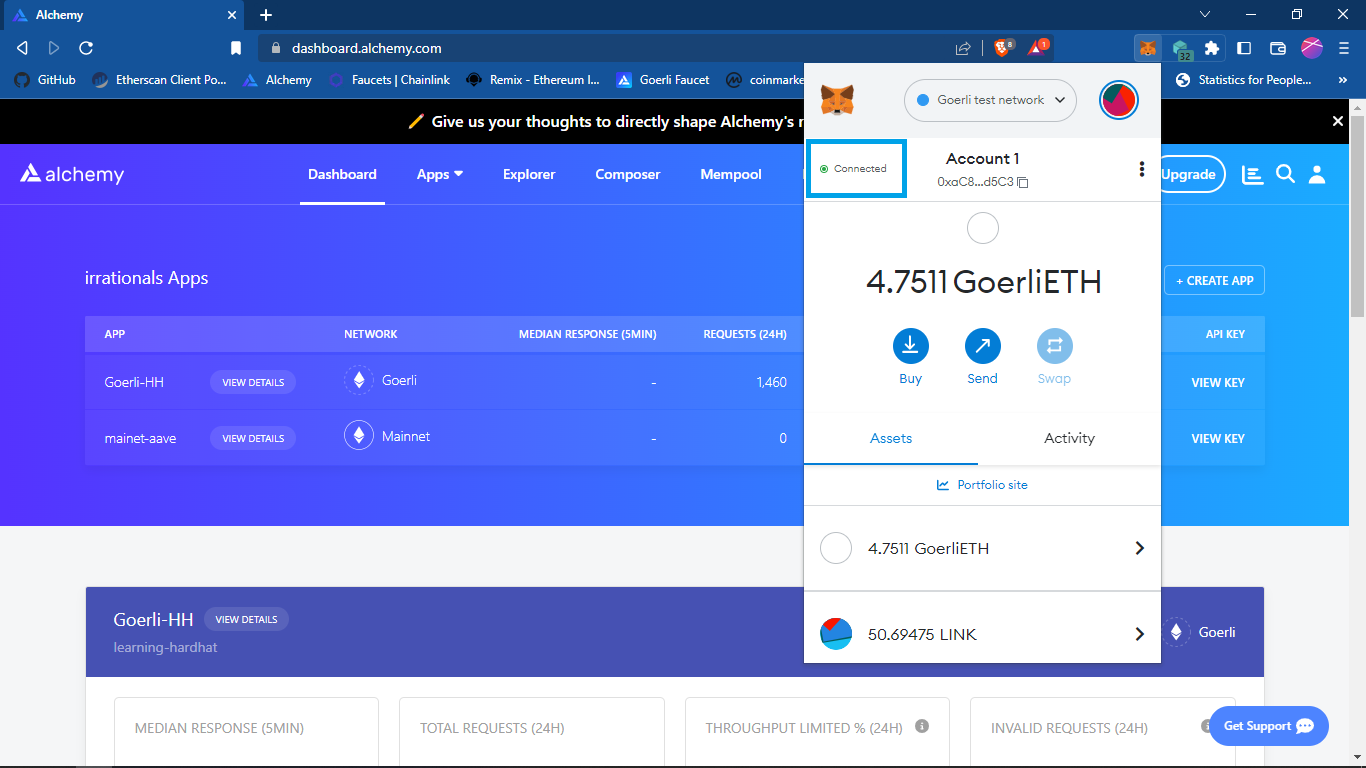Click VIEW DETAILS for Goerli-HH table row
This screenshot has width=1366, height=768.
(253, 382)
